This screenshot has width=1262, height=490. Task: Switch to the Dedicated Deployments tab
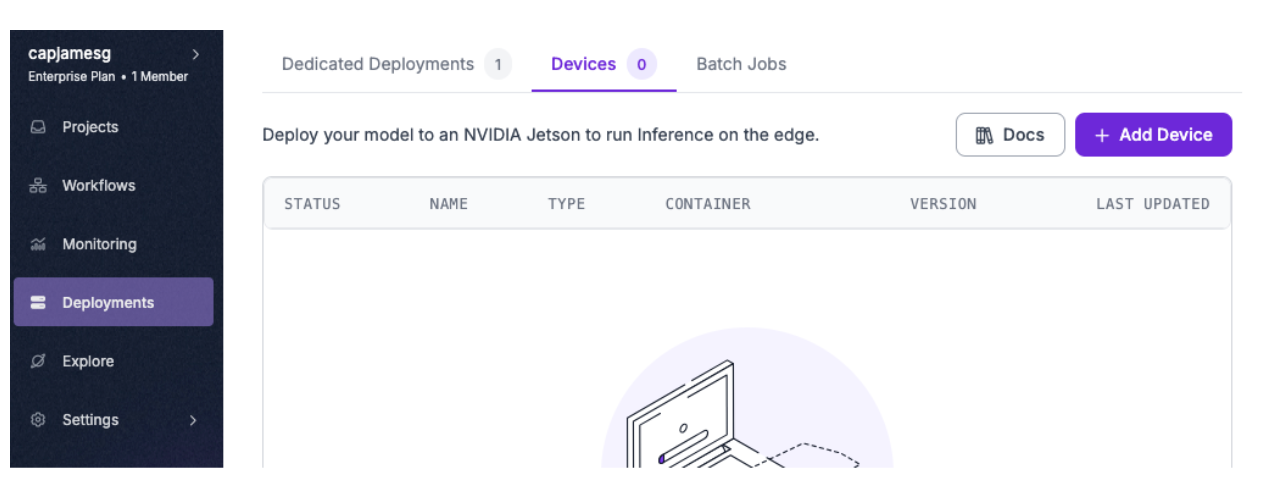378,64
